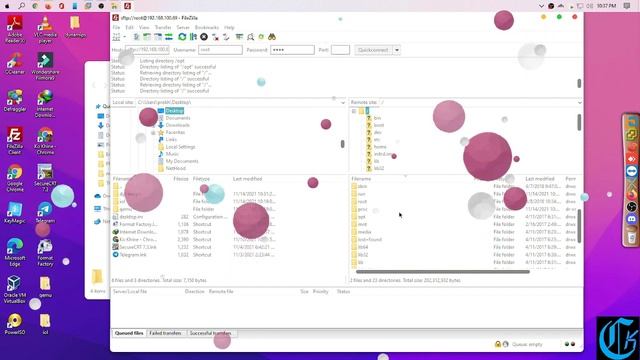Open the Server menu
The height and width of the screenshot is (360, 640).
(183, 27)
